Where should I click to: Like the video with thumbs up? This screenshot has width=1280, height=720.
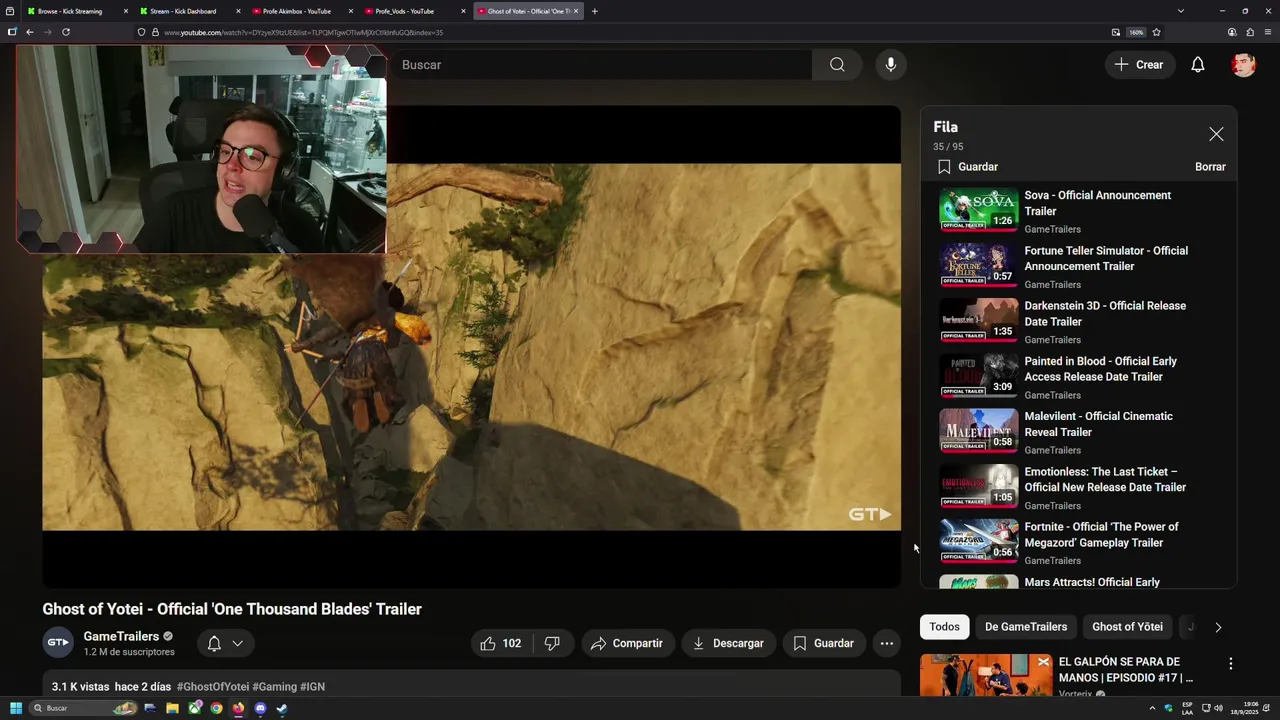tap(501, 643)
